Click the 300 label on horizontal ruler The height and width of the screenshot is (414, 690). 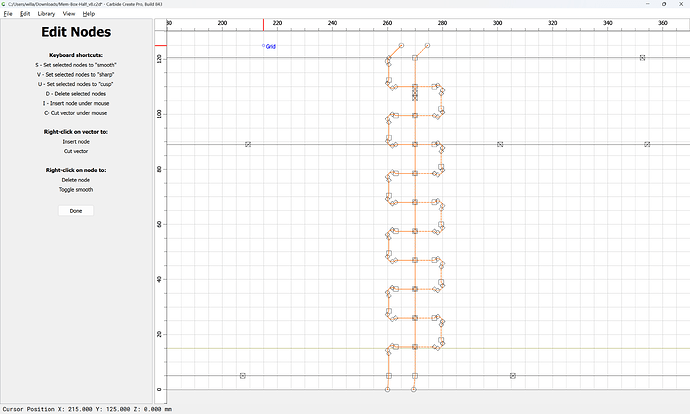click(497, 23)
